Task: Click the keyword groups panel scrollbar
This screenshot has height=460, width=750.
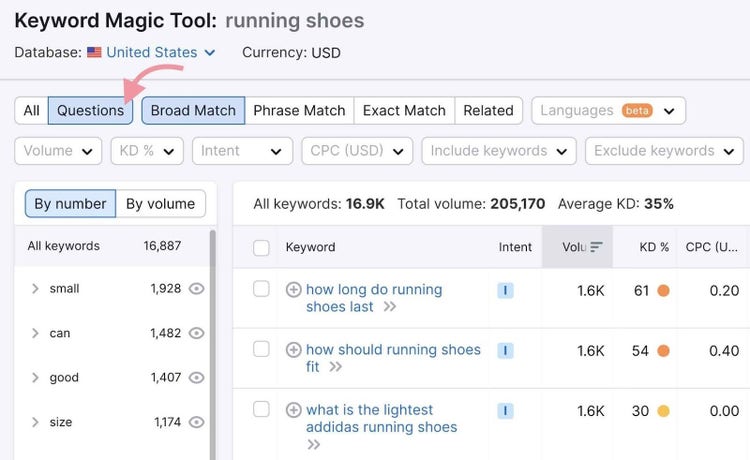Action: (x=212, y=344)
